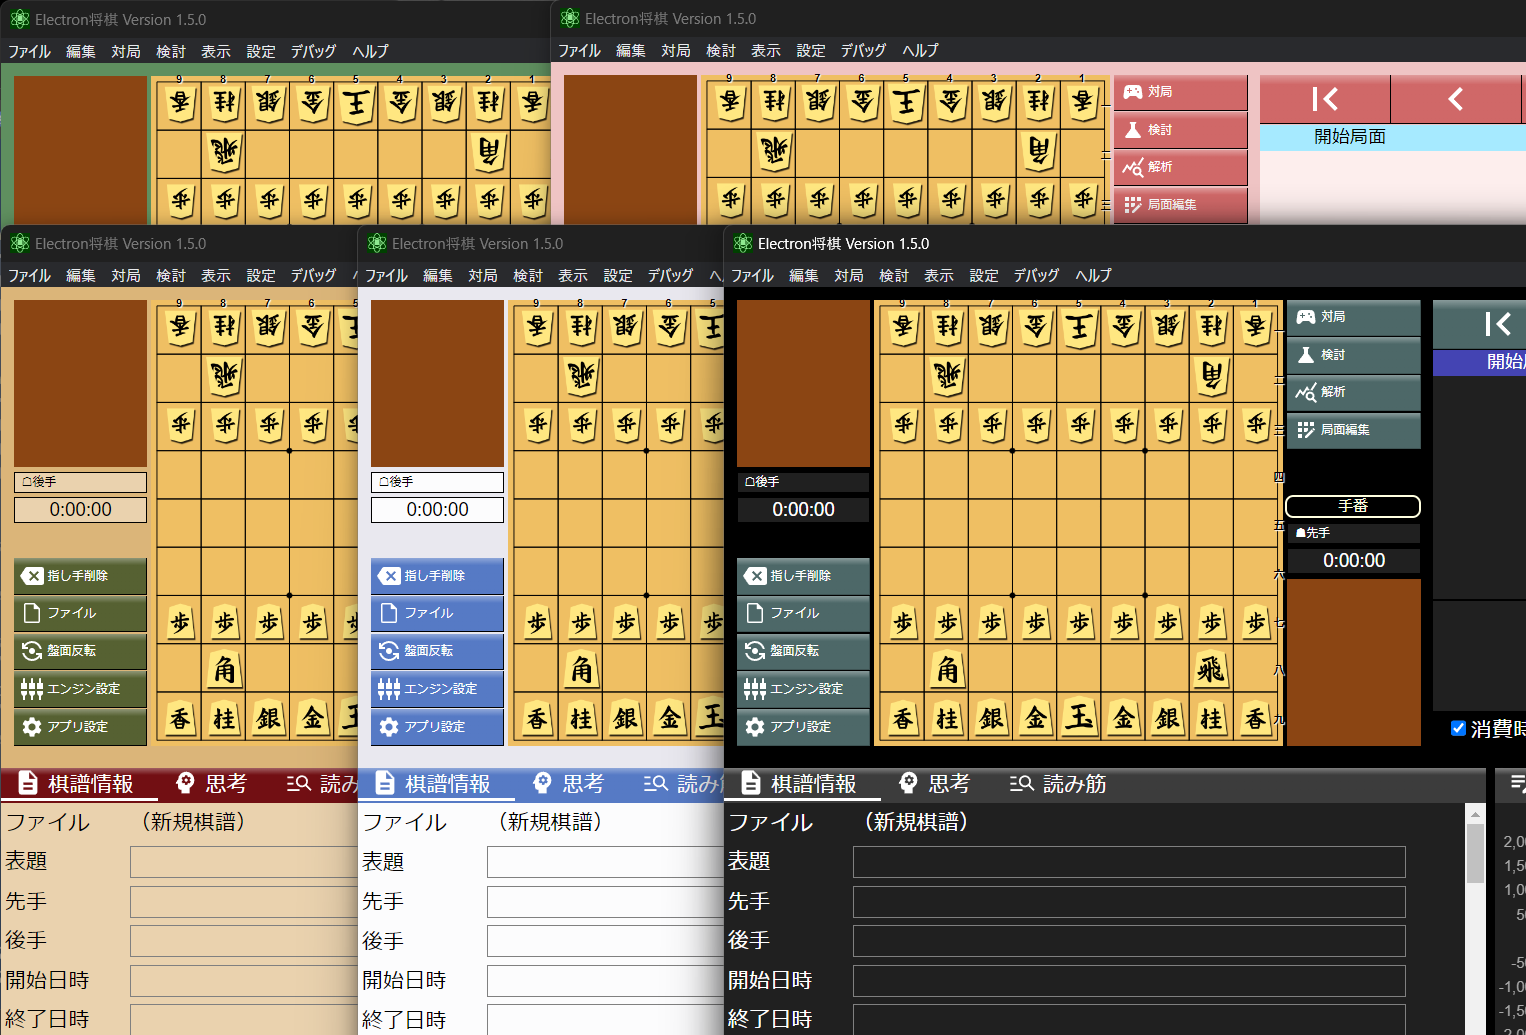The width and height of the screenshot is (1526, 1035).
Task: Flip the board with 盤面反転 in the blue window
Action: coord(437,651)
